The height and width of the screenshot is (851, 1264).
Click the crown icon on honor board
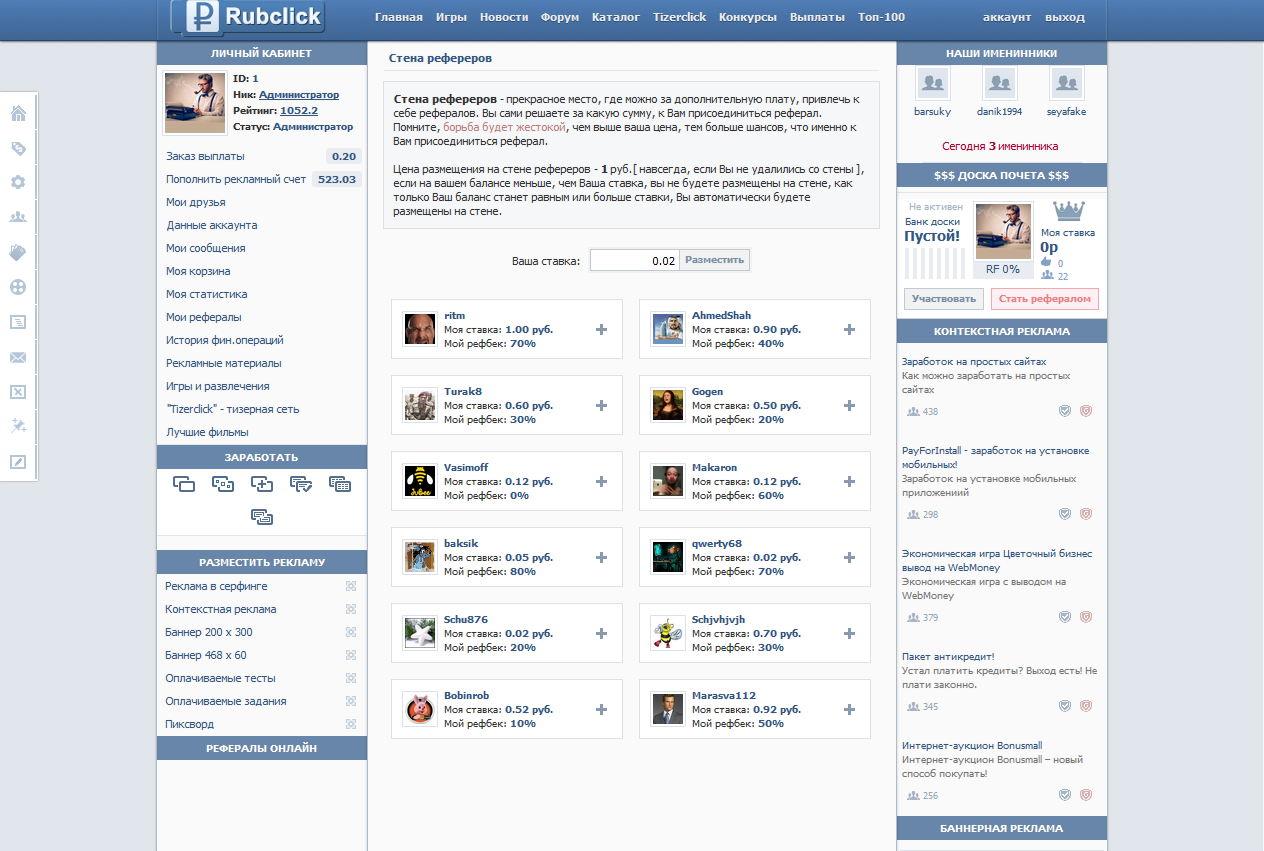(1070, 211)
